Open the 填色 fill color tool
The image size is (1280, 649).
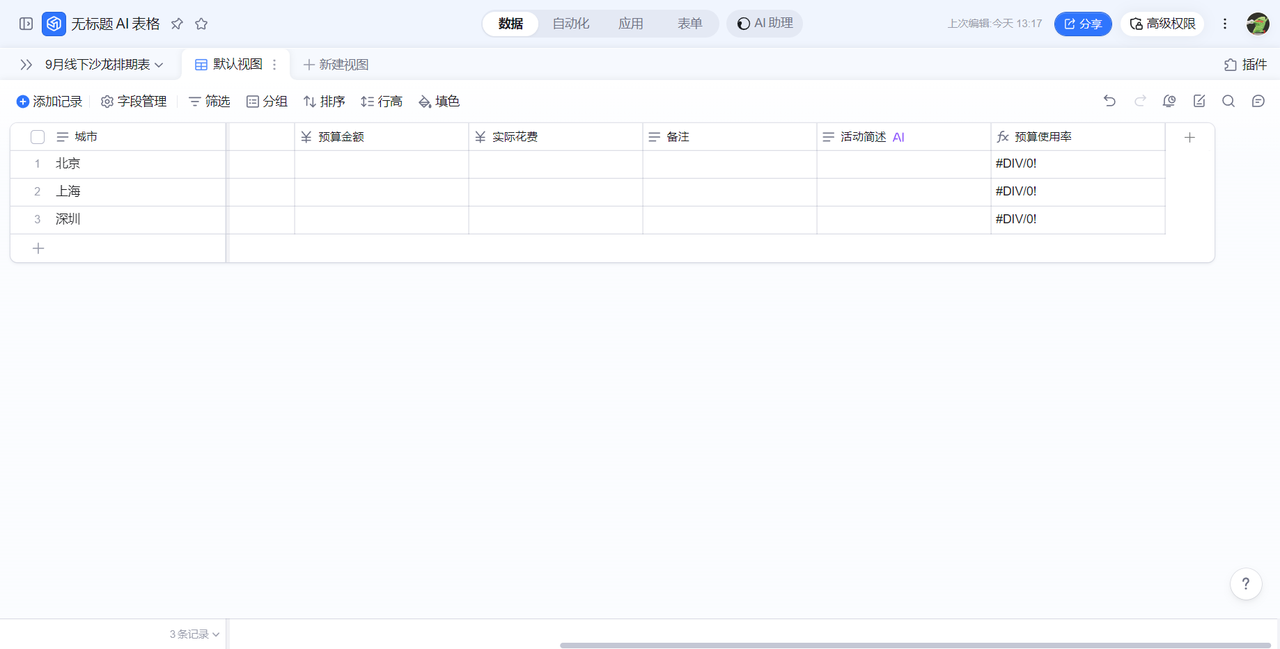[x=439, y=101]
